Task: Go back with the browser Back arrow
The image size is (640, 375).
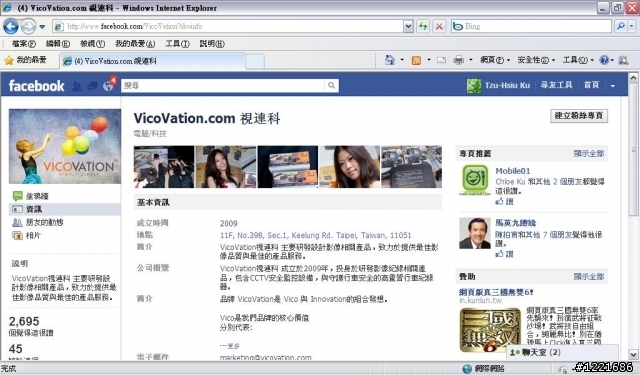Action: coord(11,27)
